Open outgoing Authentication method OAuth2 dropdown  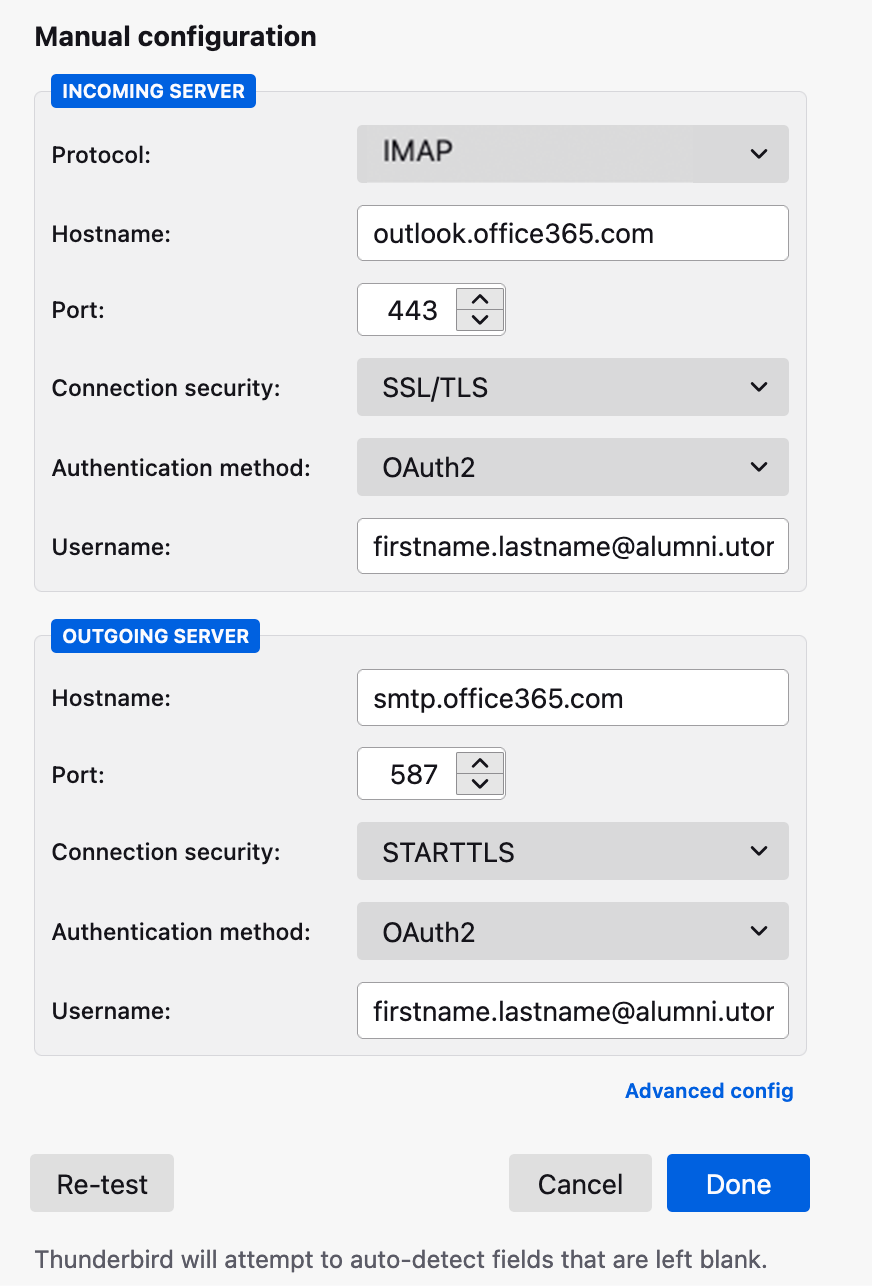coord(572,932)
